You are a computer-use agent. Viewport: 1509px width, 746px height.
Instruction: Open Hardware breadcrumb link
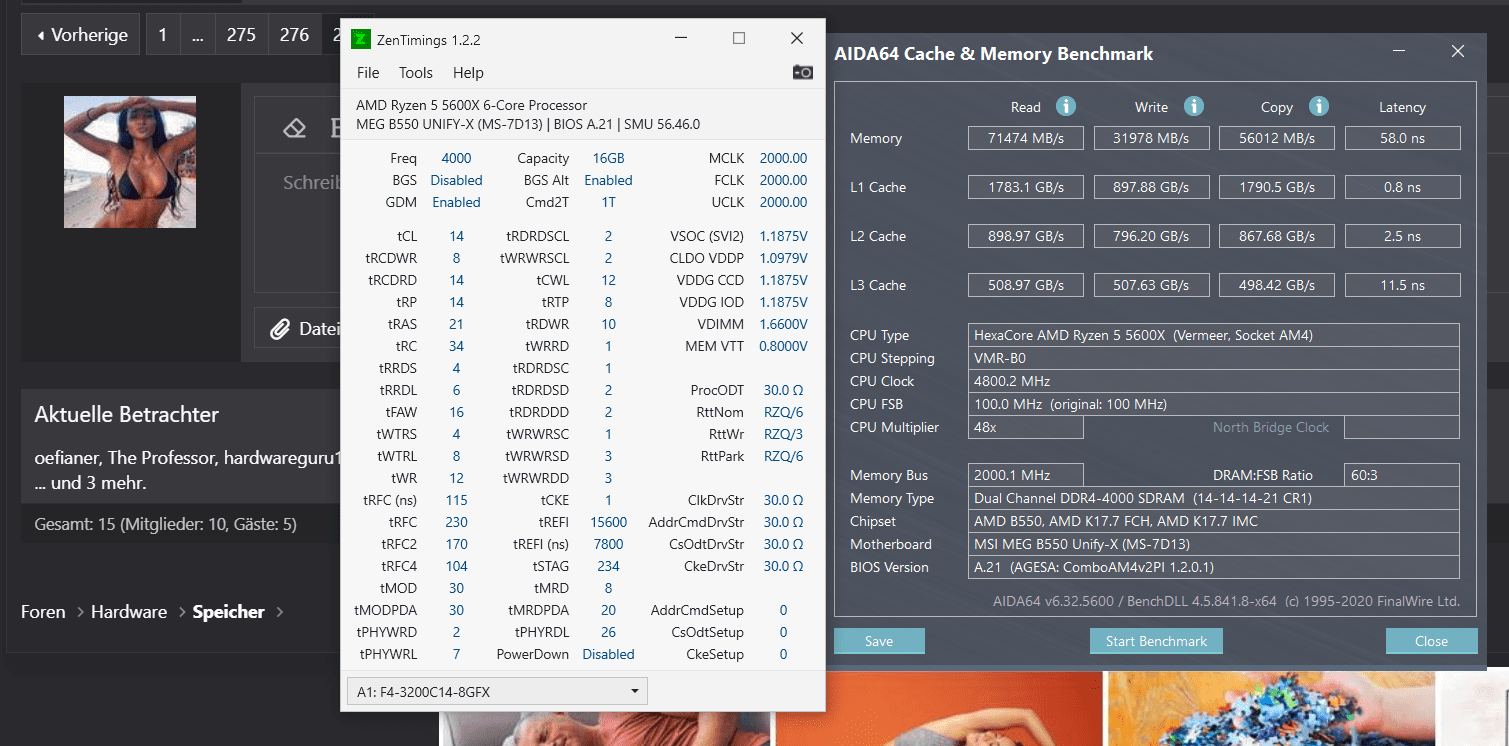[x=129, y=611]
